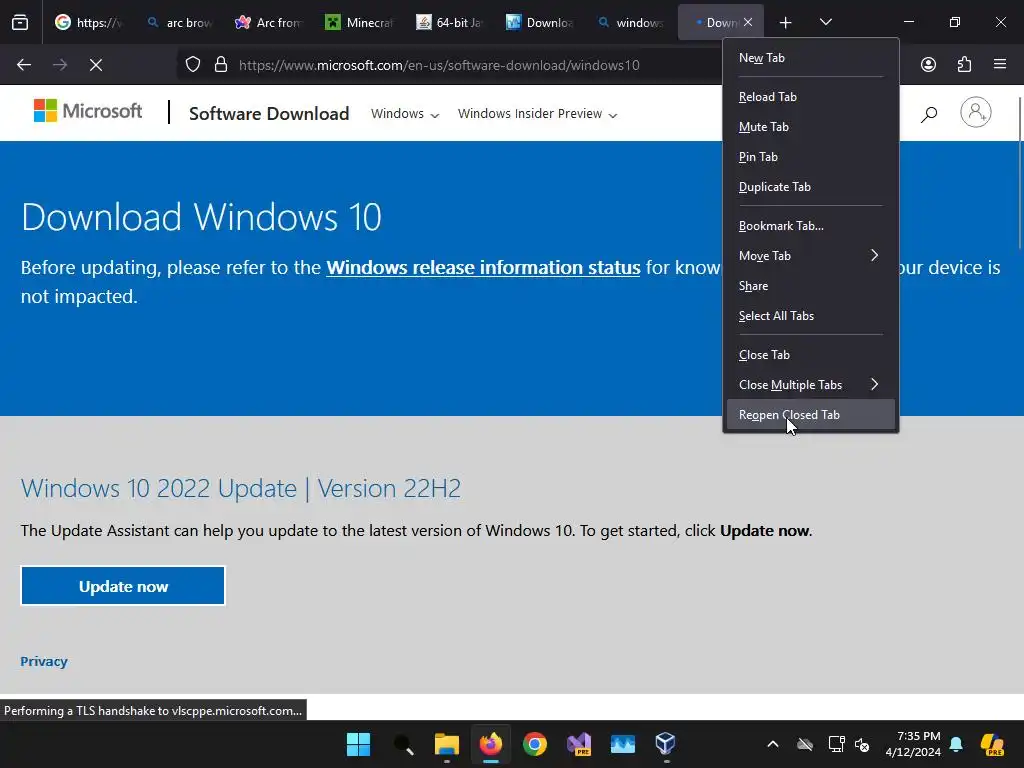Open the notification bell icon

click(x=956, y=744)
